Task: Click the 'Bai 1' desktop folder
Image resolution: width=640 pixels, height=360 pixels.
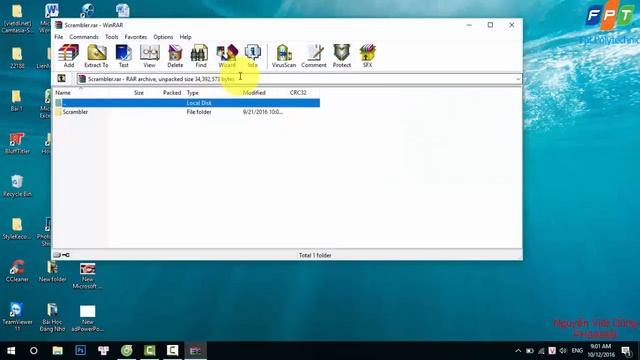Action: [x=17, y=101]
